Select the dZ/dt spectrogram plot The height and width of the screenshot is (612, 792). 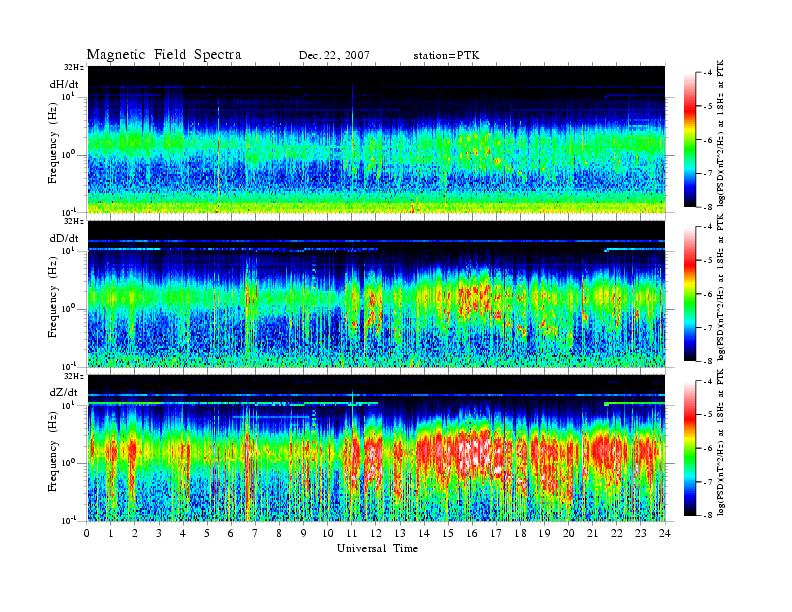click(x=376, y=448)
